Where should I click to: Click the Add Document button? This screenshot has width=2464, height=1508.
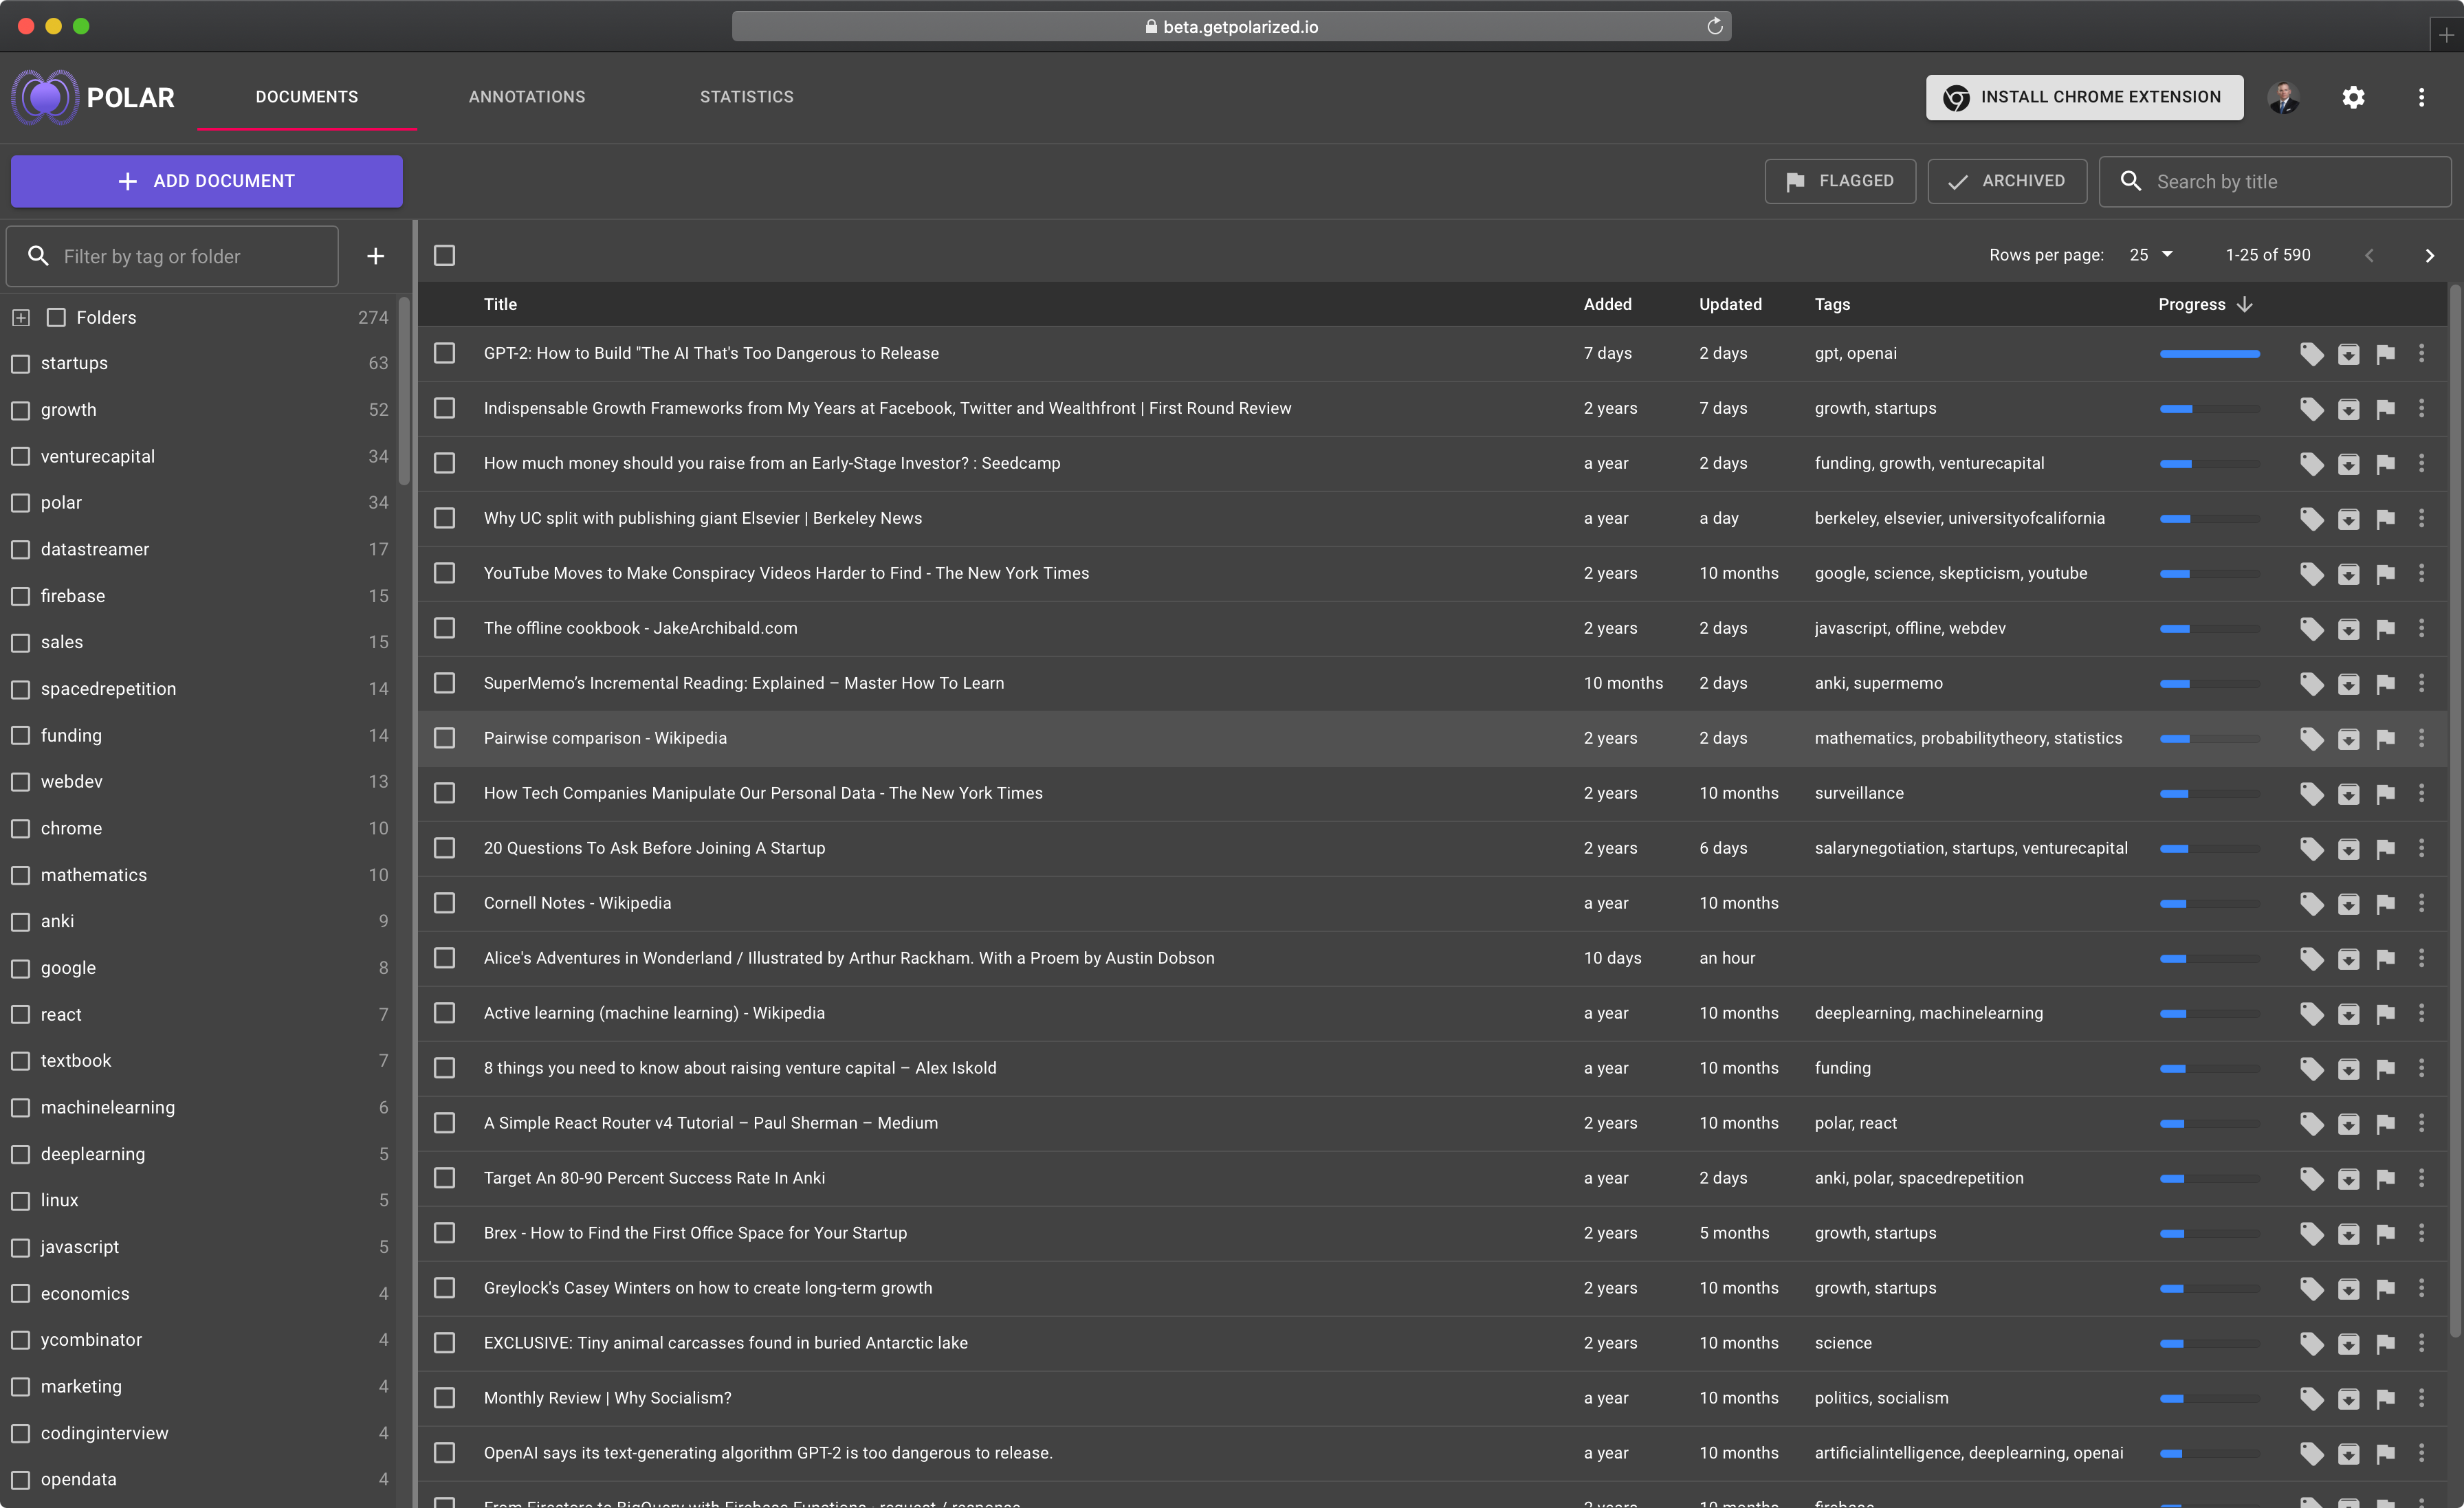pos(207,181)
